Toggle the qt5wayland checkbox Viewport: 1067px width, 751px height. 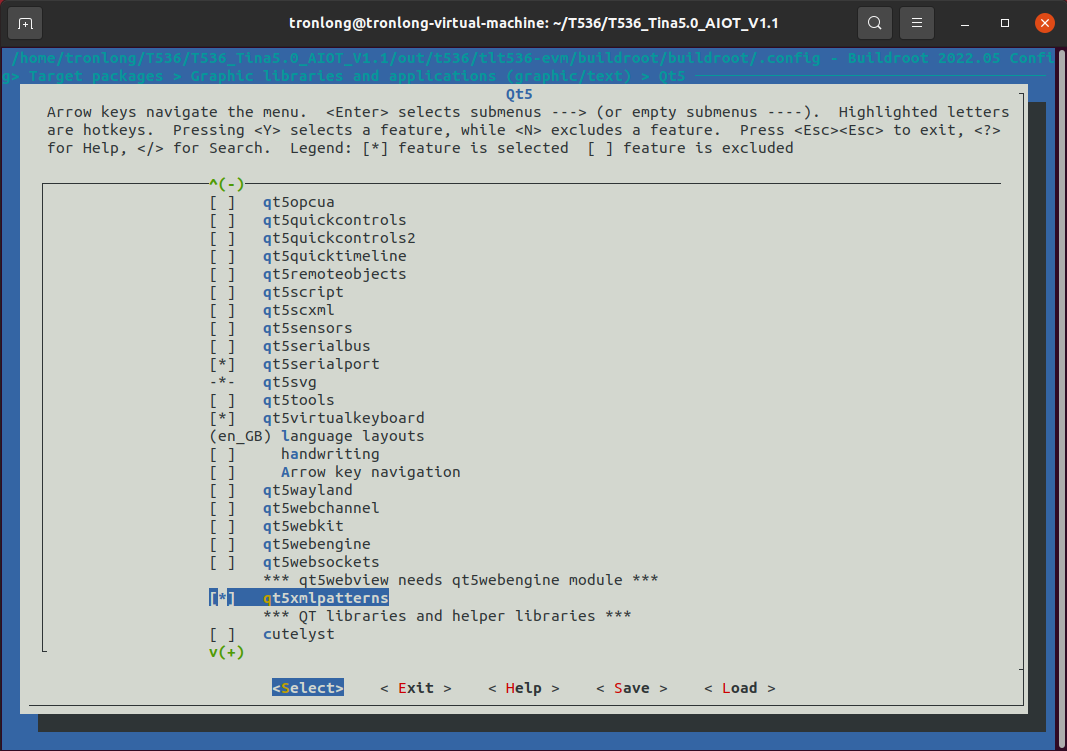[x=223, y=490]
